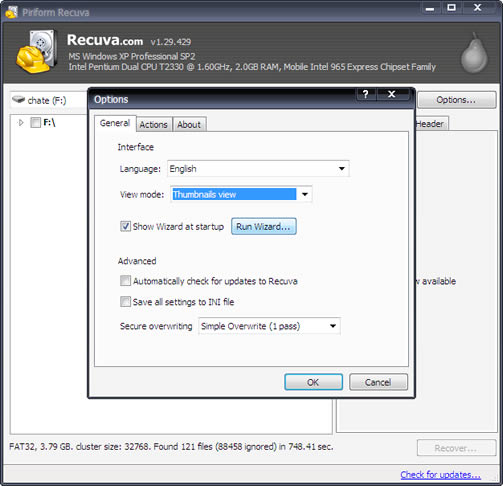The image size is (503, 486).
Task: Click the Intel Pentium Dual CPU info line
Action: point(252,67)
